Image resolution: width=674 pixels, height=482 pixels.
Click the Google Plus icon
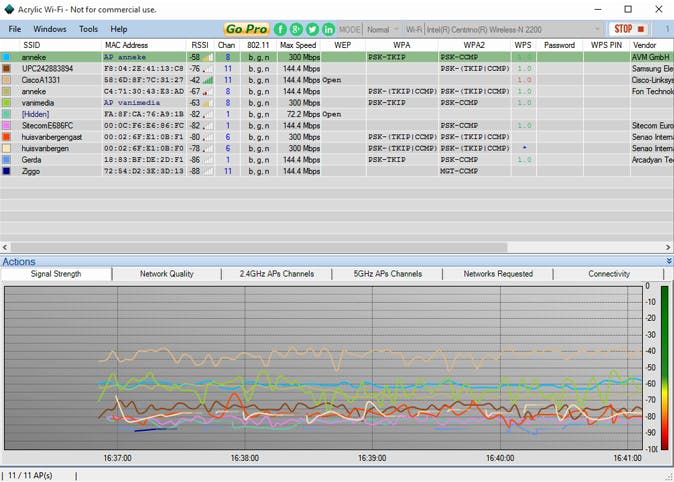[x=297, y=29]
